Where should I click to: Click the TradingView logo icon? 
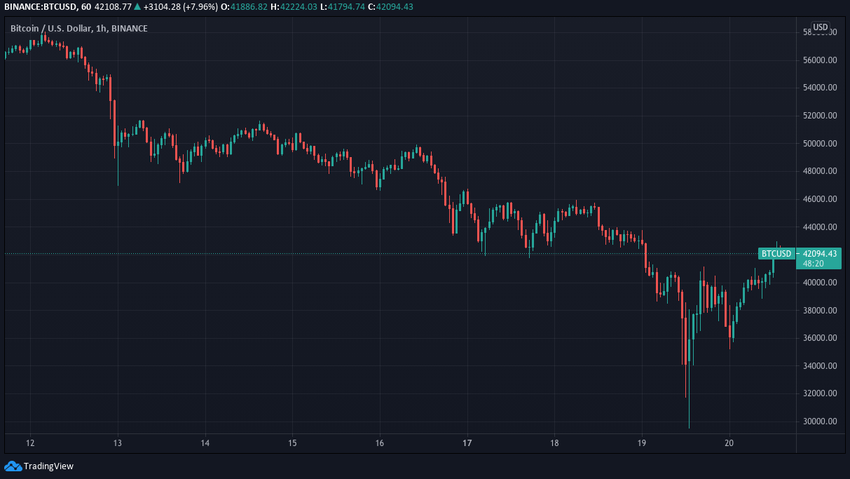click(x=12, y=466)
